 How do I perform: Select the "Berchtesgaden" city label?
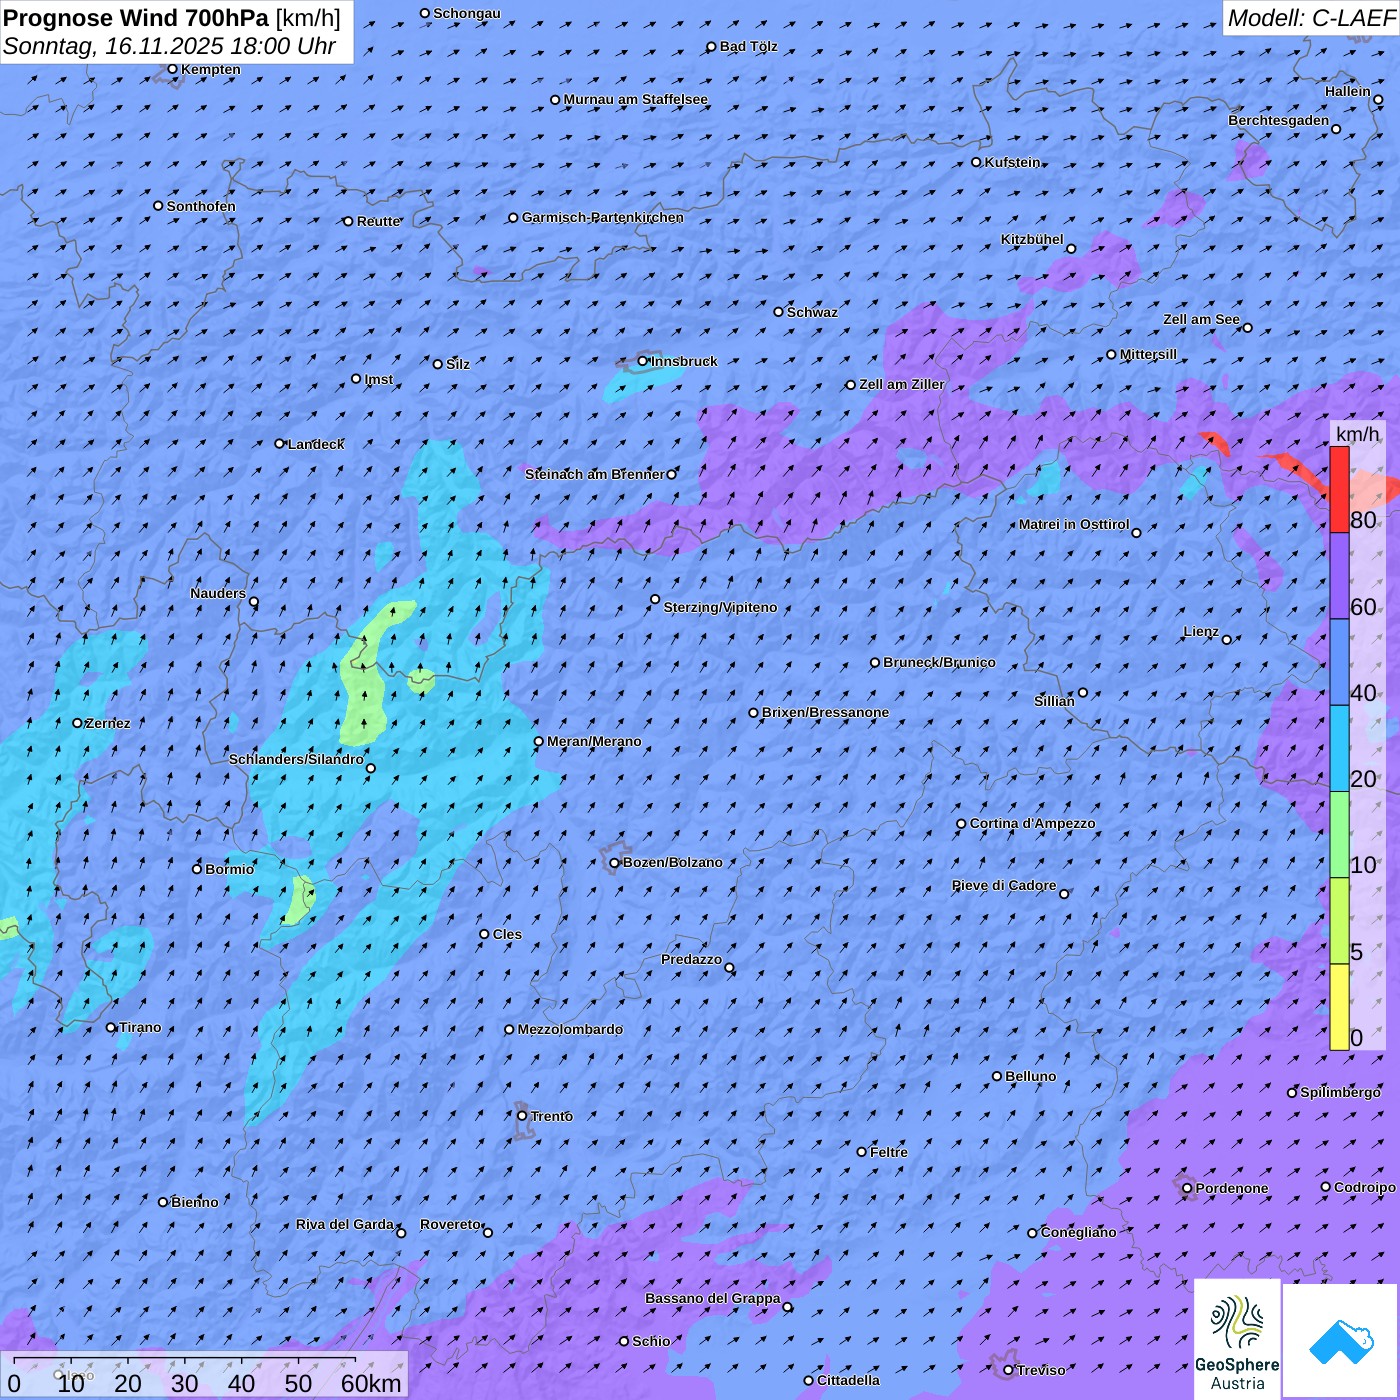pyautogui.click(x=1278, y=120)
